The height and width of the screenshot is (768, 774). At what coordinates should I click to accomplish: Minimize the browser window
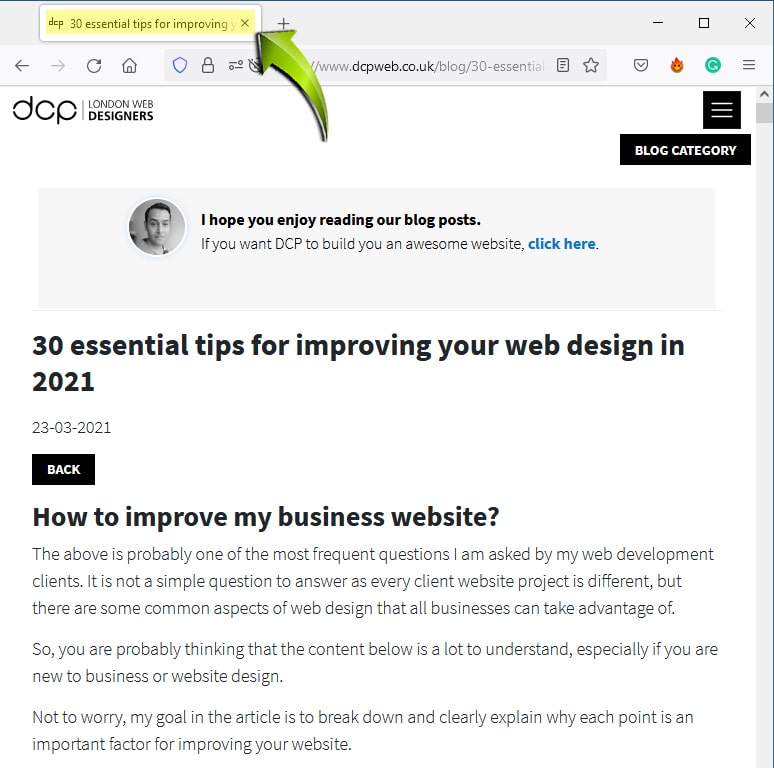[x=658, y=23]
